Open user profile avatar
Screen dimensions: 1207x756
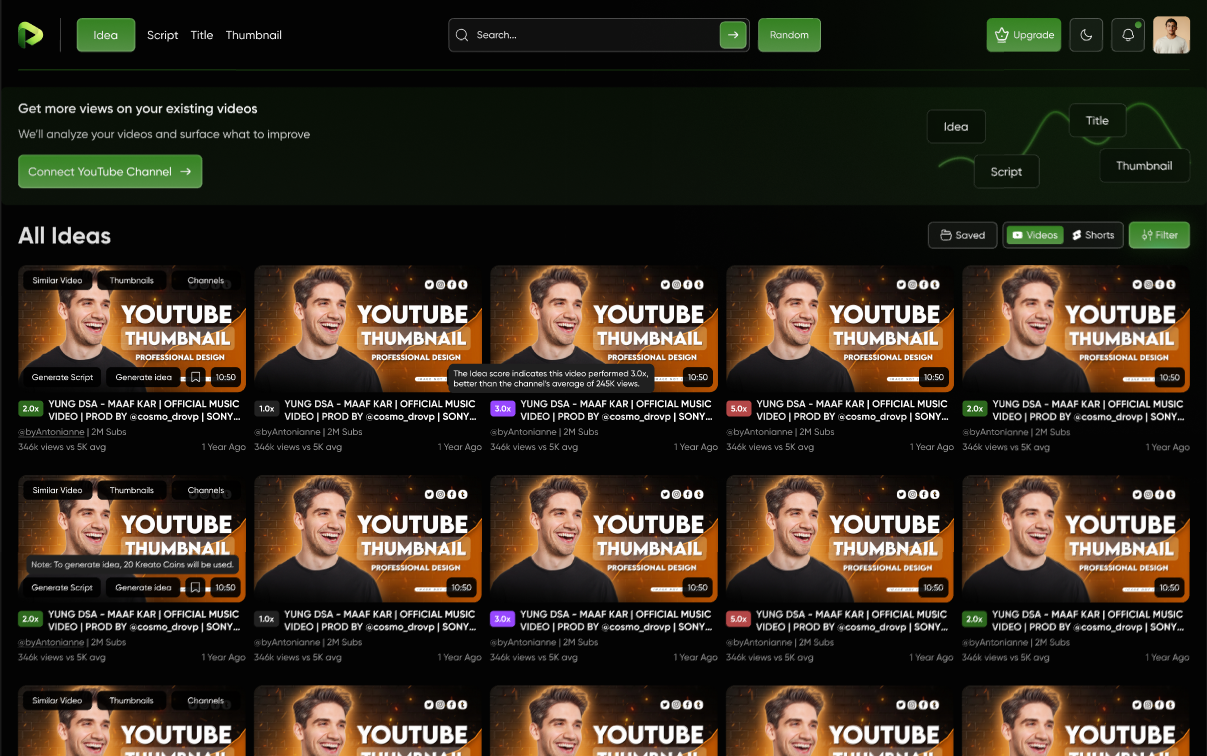[x=1171, y=35]
